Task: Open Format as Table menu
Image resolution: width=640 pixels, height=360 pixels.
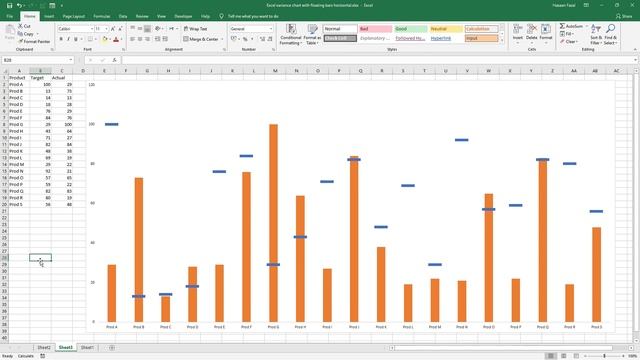Action: 312,34
